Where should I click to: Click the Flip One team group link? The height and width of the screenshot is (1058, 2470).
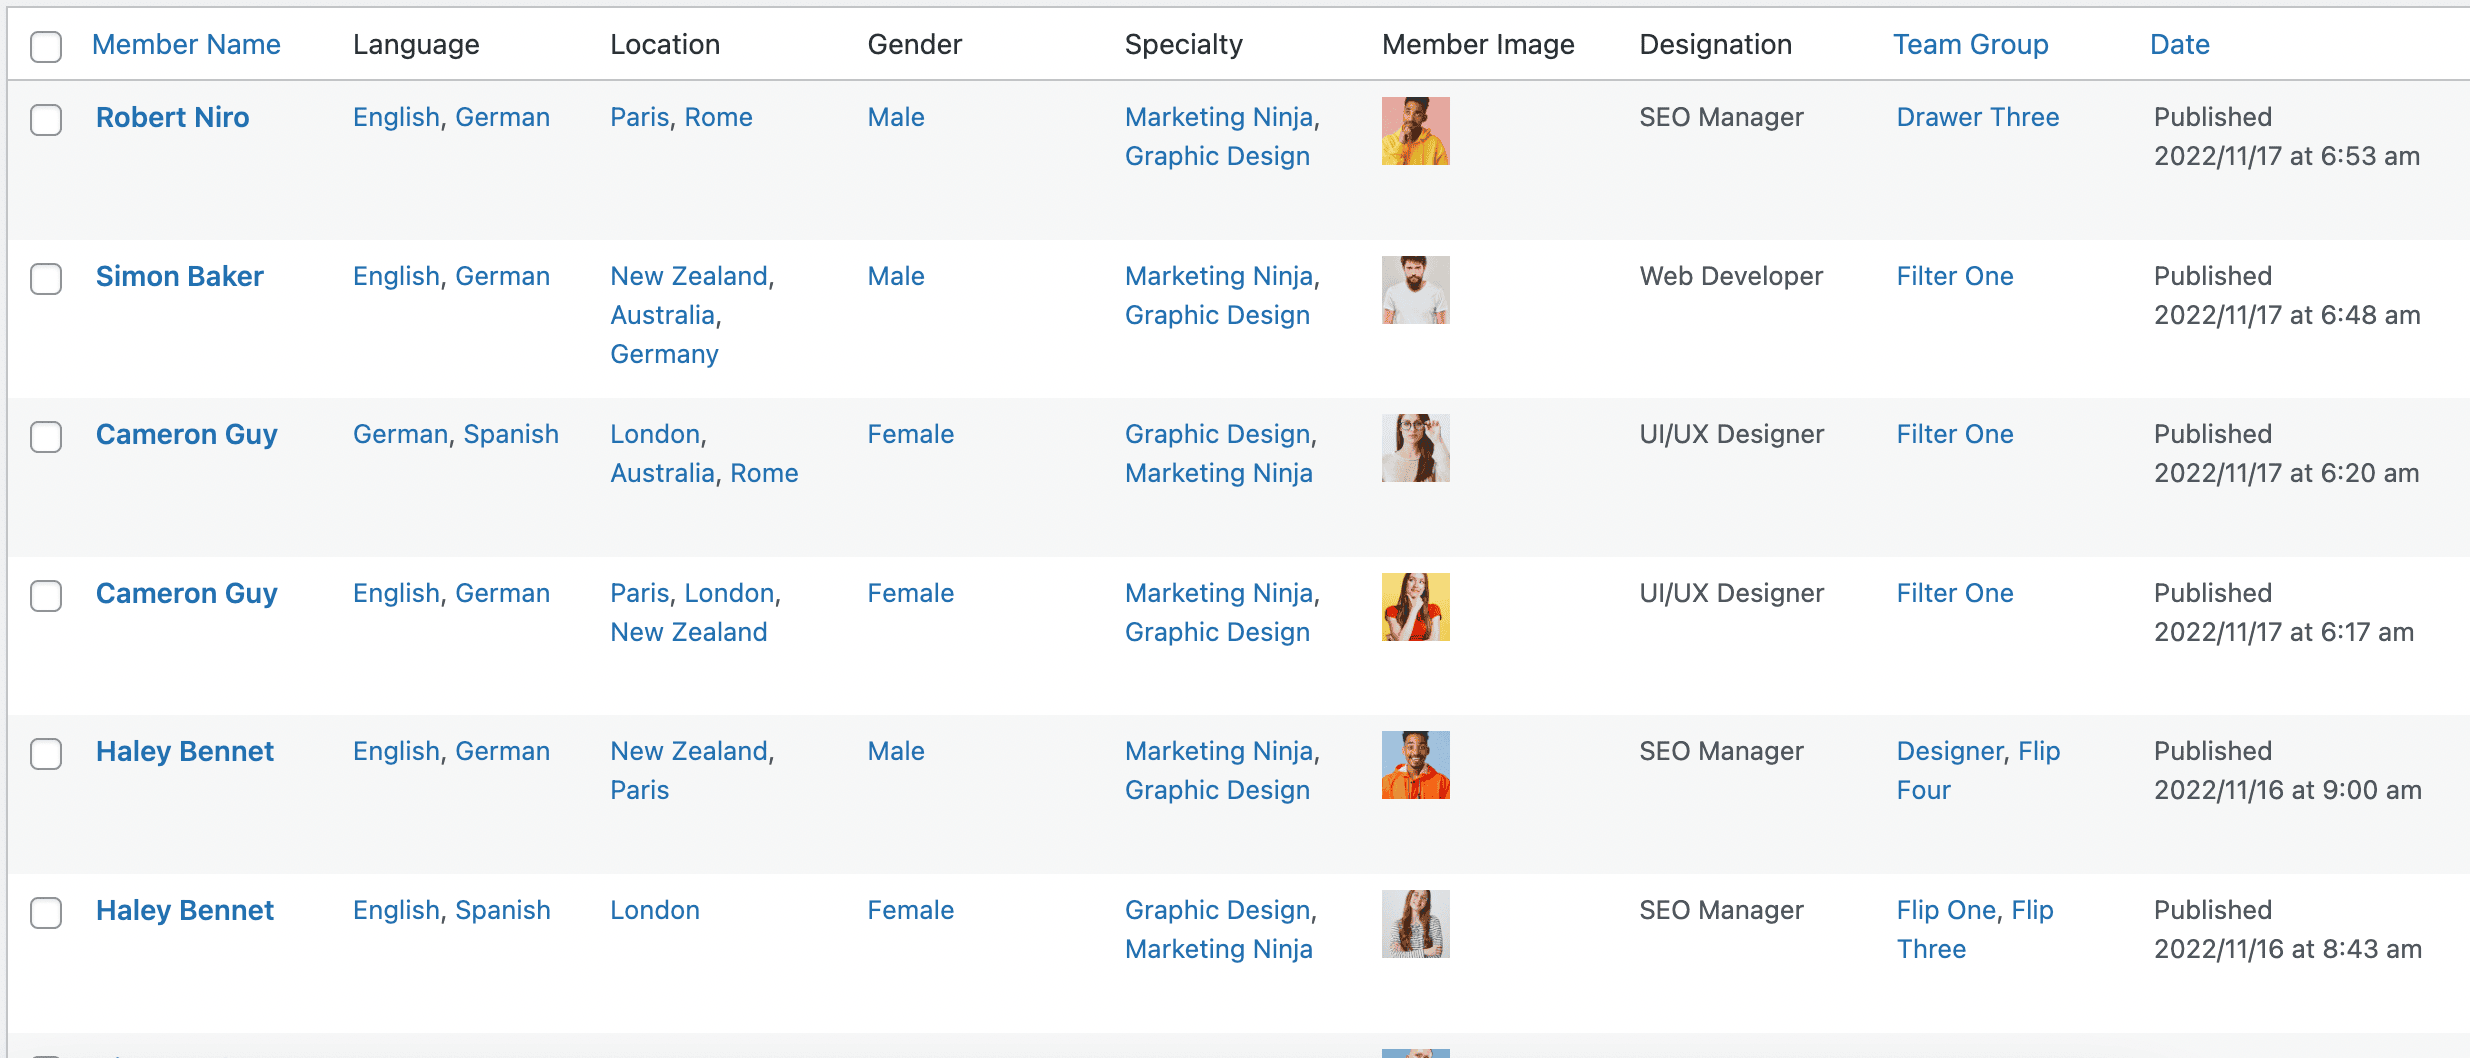(1946, 911)
